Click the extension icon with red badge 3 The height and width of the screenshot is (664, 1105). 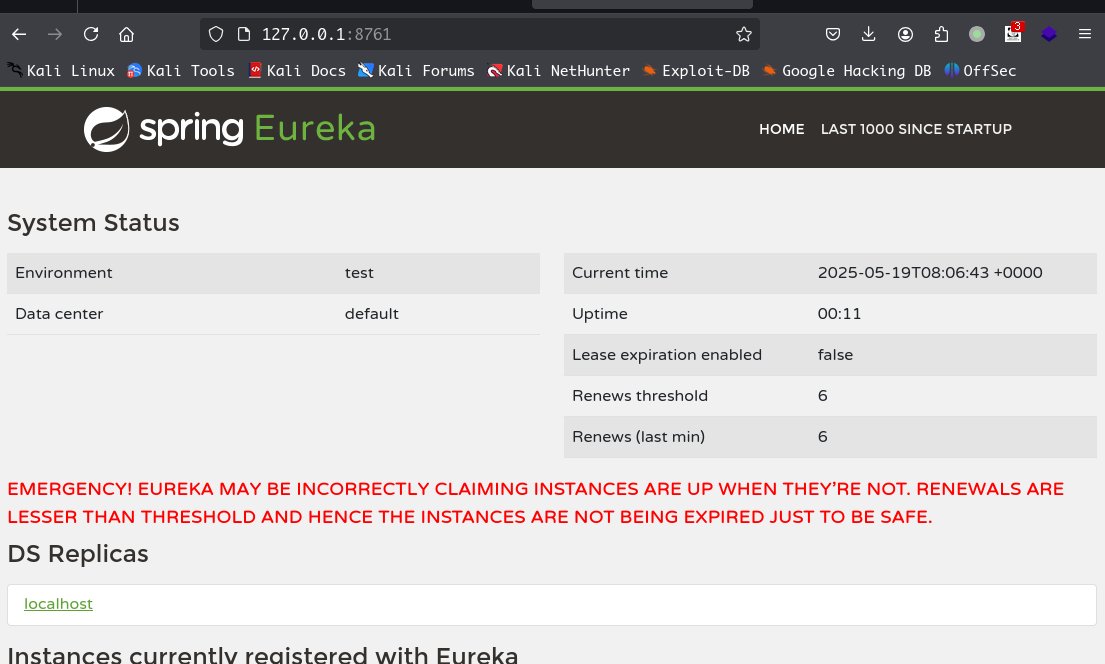tap(1013, 33)
